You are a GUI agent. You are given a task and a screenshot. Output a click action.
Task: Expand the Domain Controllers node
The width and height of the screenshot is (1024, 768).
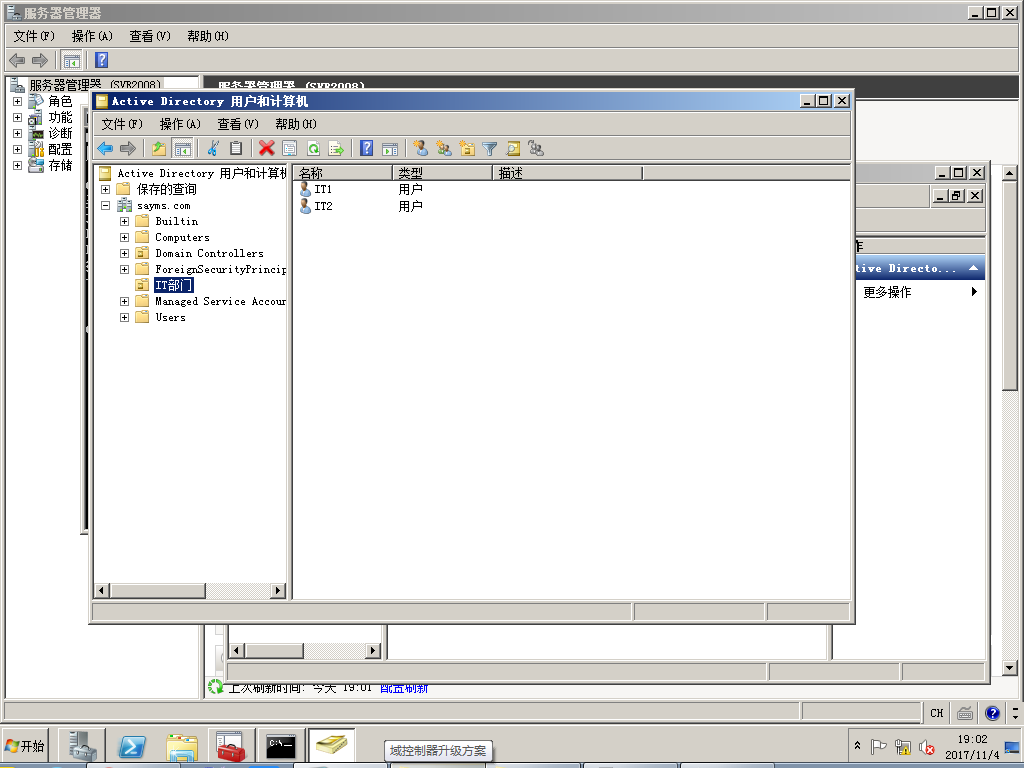coord(124,253)
